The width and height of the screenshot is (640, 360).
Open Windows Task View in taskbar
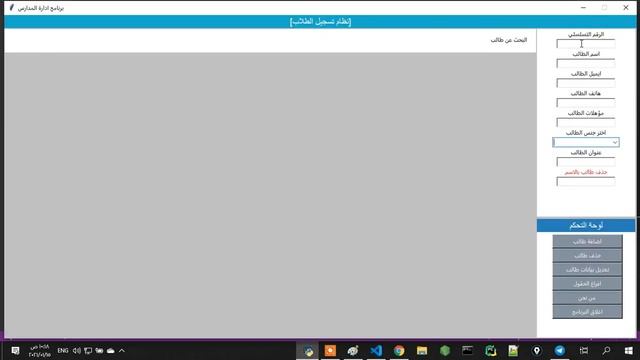click(x=584, y=351)
